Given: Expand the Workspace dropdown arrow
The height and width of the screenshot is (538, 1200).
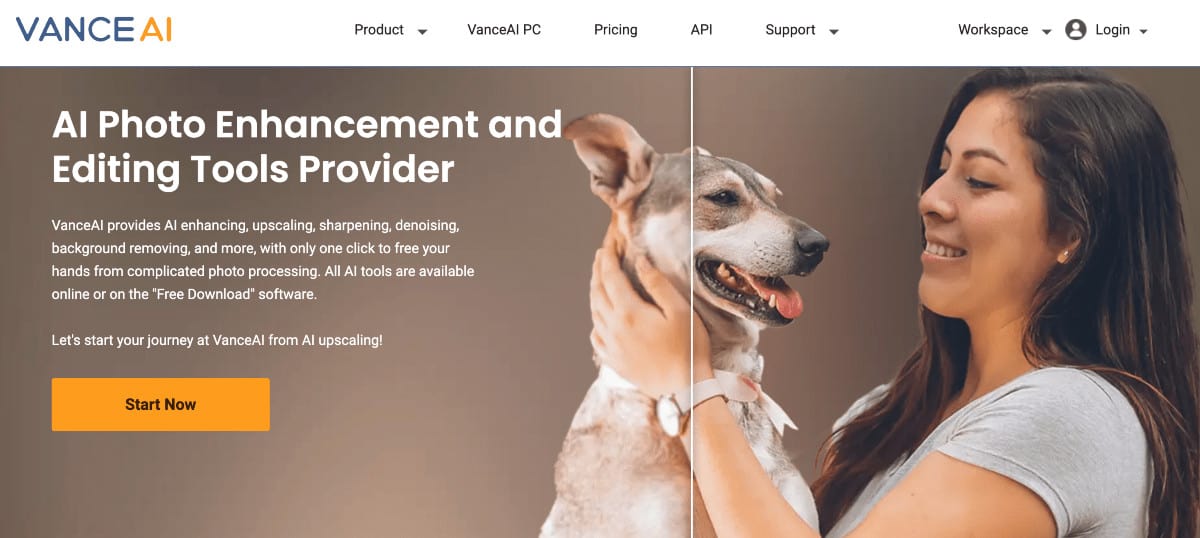Looking at the screenshot, I should [x=1046, y=32].
